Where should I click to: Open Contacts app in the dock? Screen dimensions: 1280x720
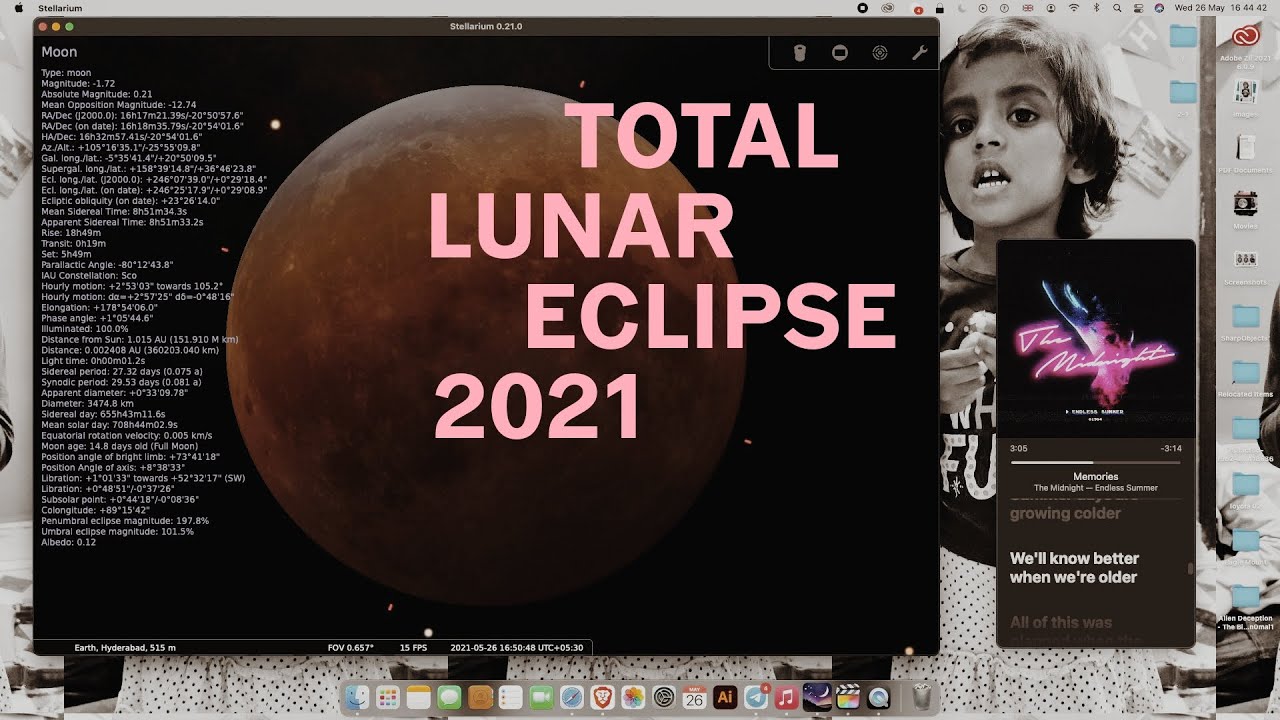pos(480,697)
